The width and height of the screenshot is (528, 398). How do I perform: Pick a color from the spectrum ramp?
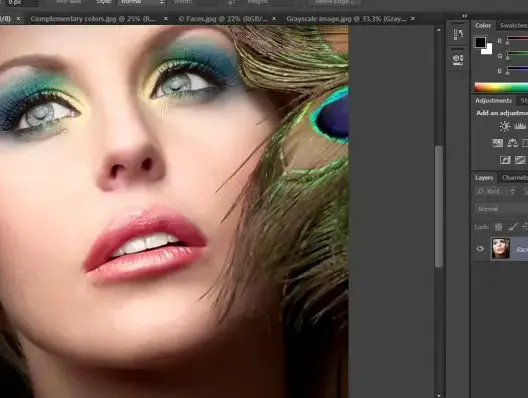[501, 88]
